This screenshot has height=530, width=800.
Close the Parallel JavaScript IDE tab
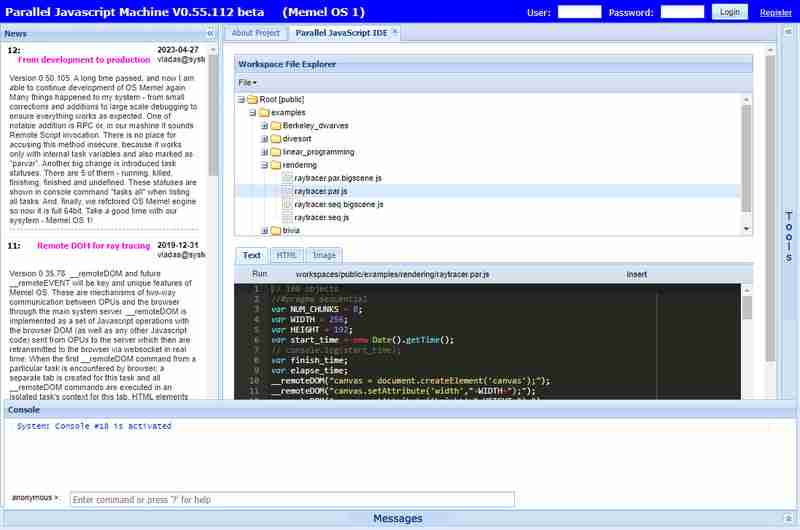[x=394, y=32]
